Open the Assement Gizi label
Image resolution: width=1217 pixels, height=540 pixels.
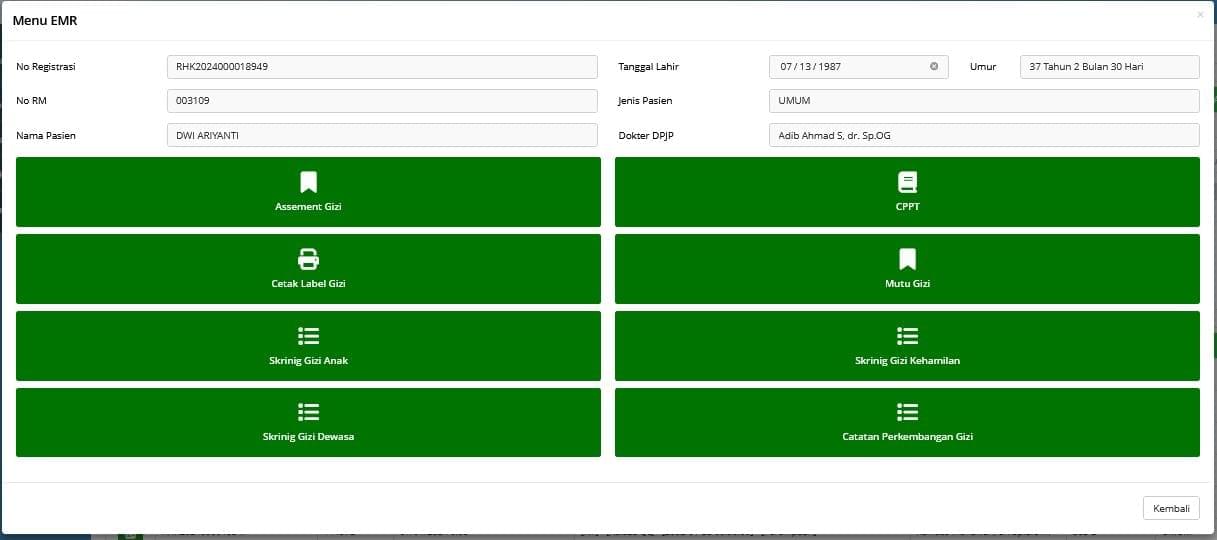tap(308, 206)
